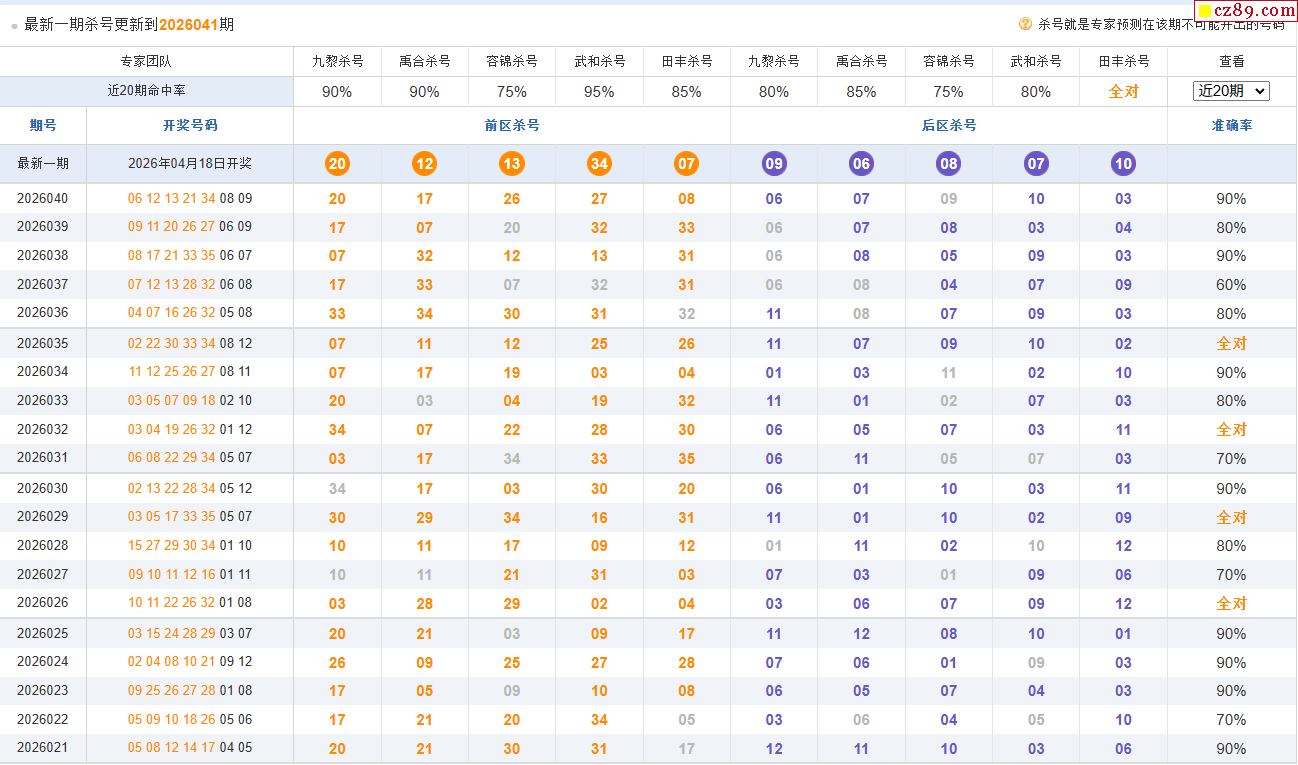Click 全对 in the 2026035 row
The width and height of the screenshot is (1298, 765).
point(1231,343)
